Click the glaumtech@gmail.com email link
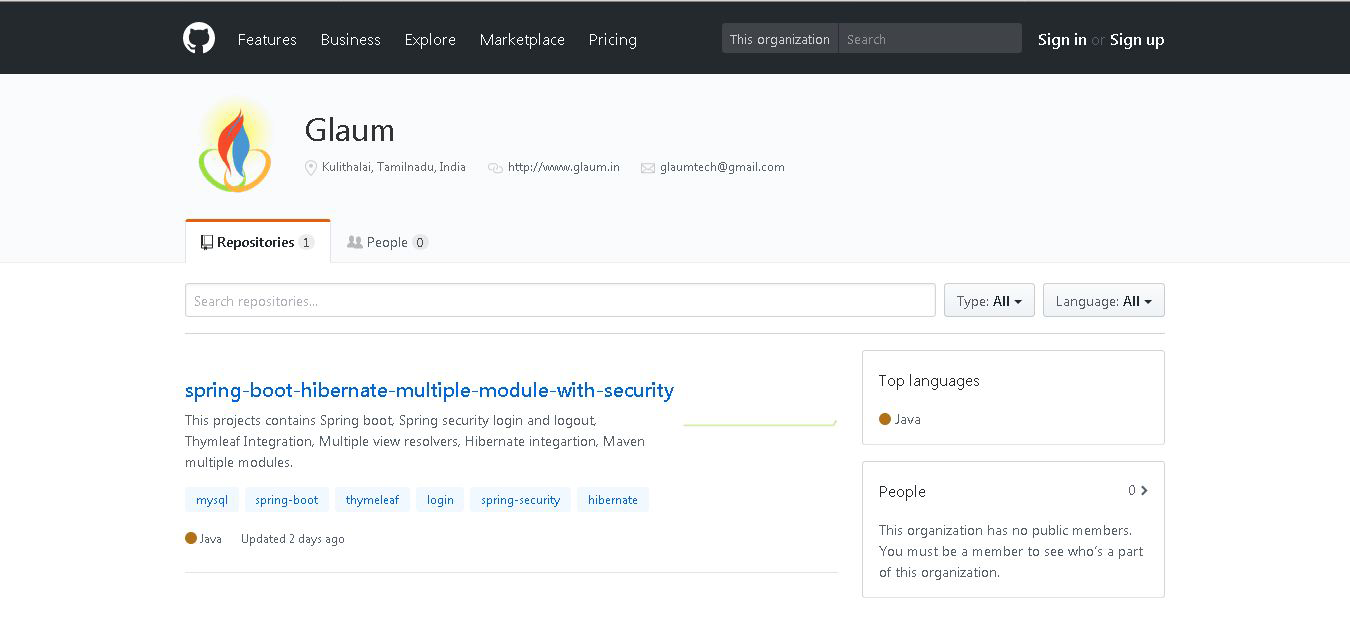 point(722,167)
